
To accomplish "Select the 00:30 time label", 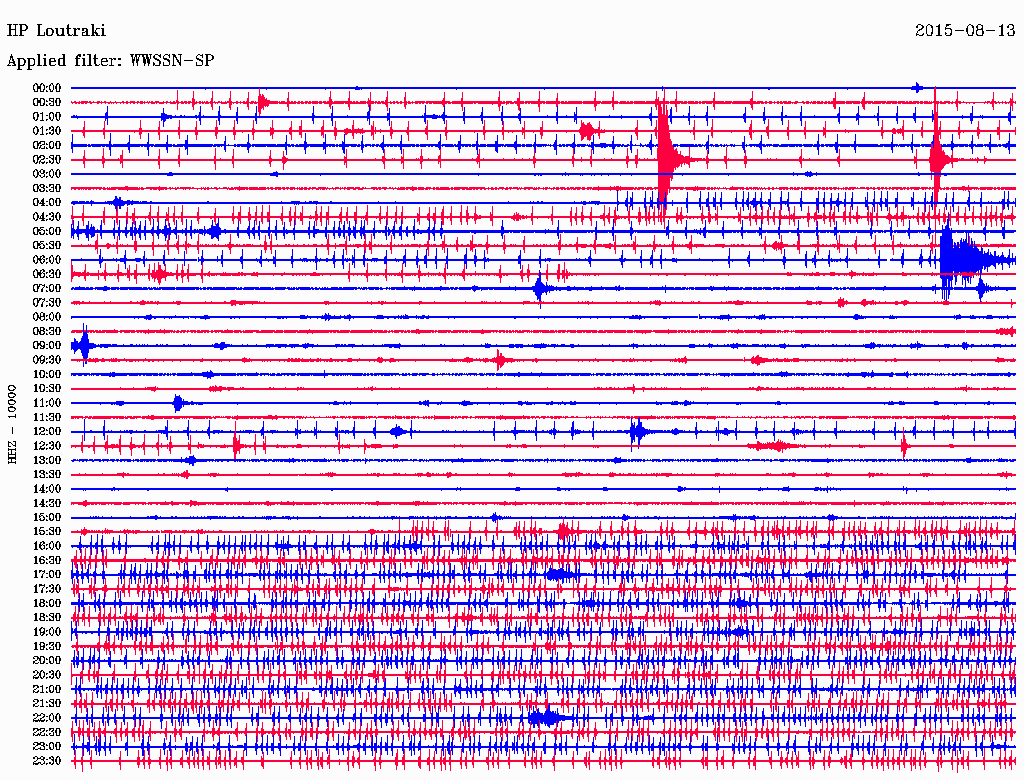I will (47, 103).
